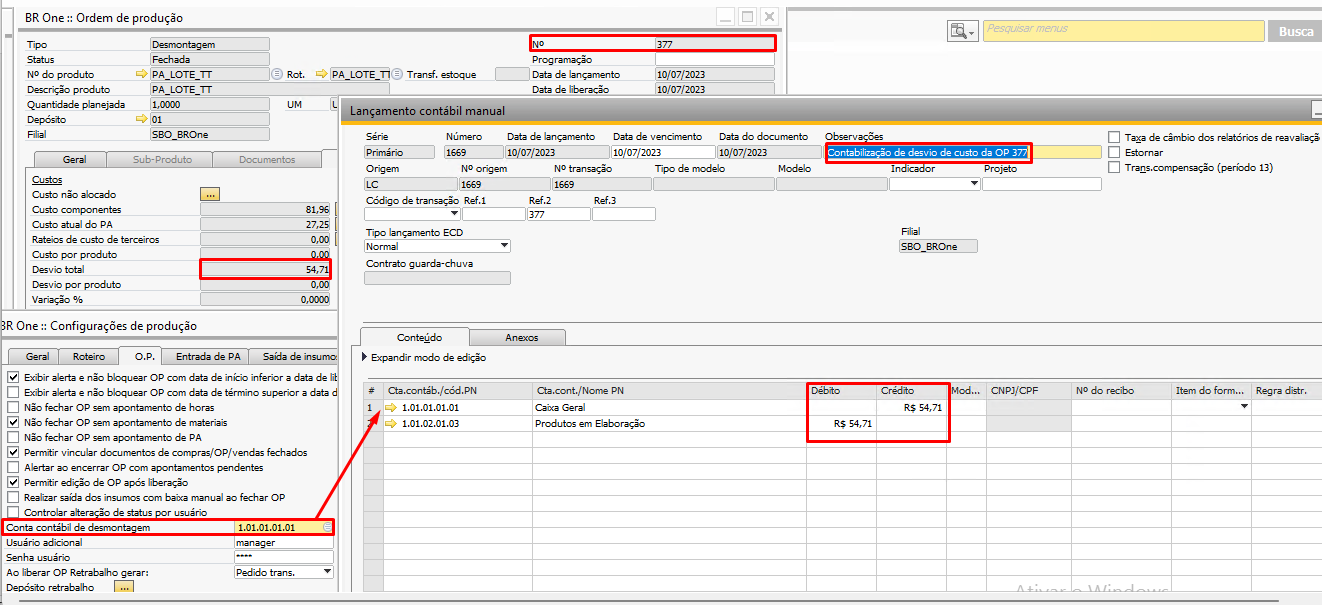This screenshot has height=605, width=1322.
Task: Open chooser icon after Rot. PA_LOTE_TT field
Action: pyautogui.click(x=398, y=74)
